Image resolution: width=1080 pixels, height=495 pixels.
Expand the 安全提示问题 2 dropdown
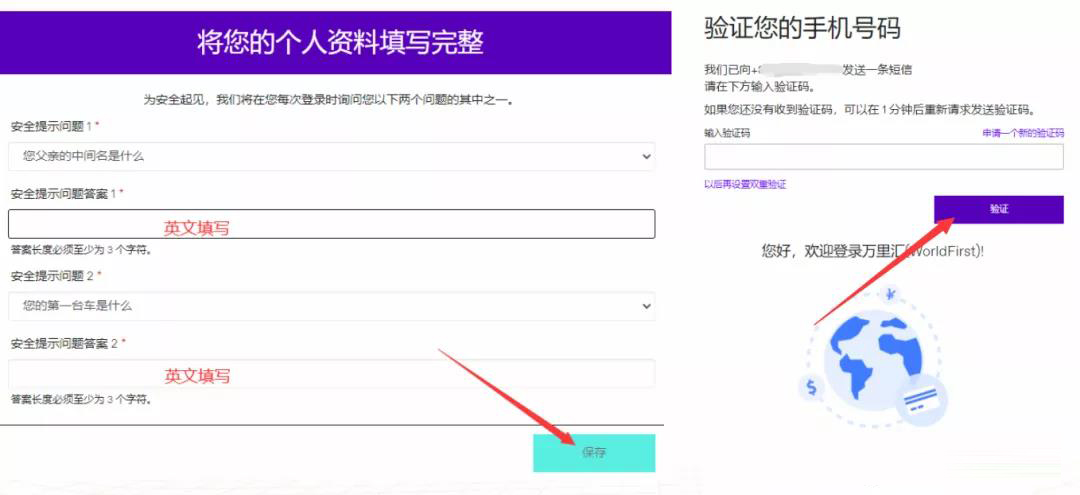(331, 305)
